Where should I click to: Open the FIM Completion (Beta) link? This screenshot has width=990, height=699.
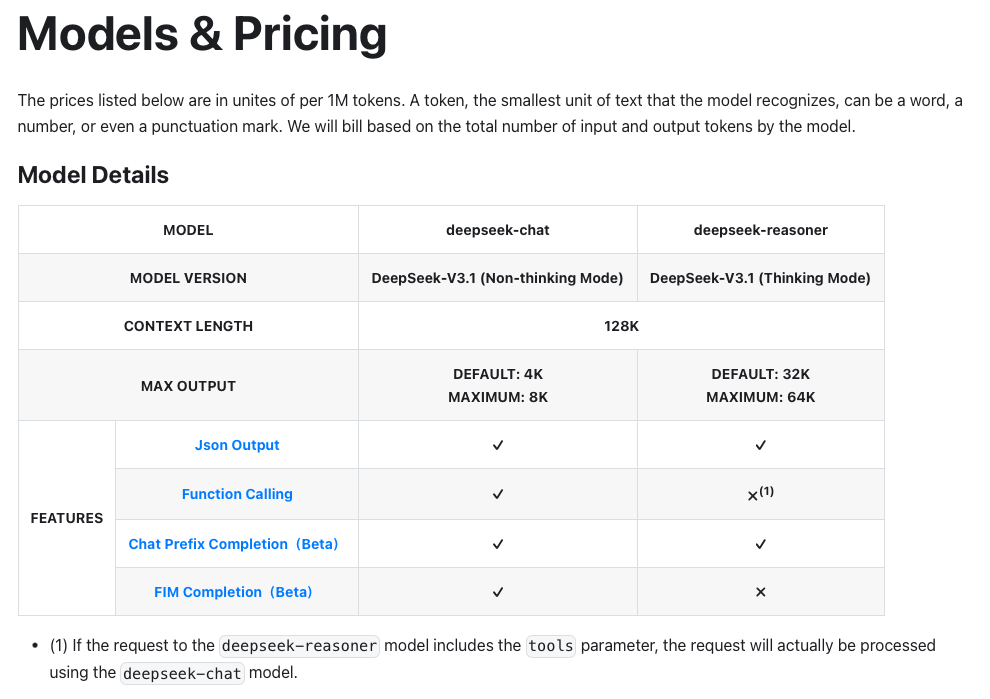click(x=233, y=592)
